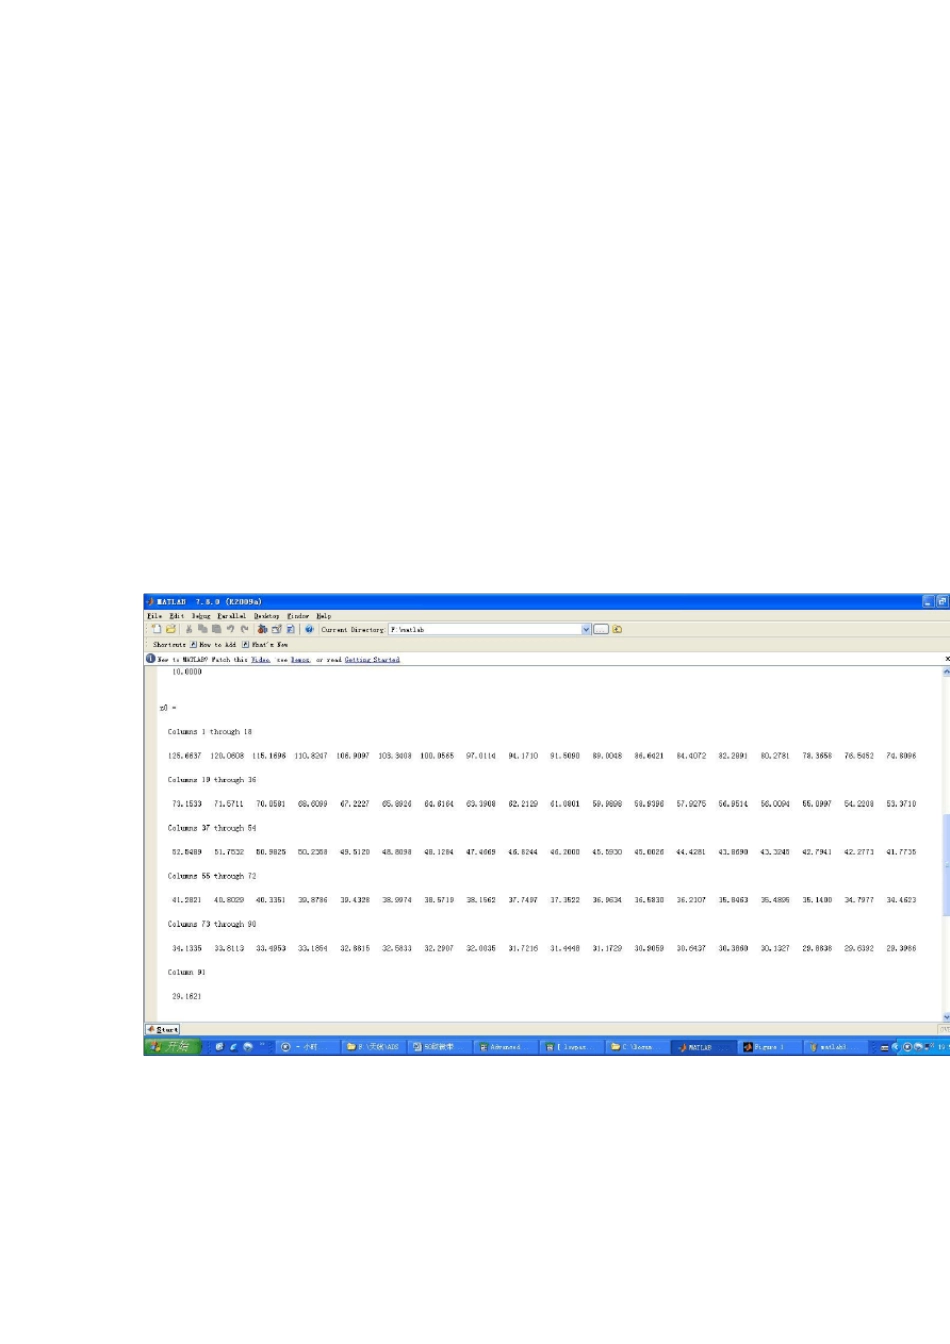Click the 'Column 91' text
The height and width of the screenshot is (1344, 950).
[x=186, y=972]
